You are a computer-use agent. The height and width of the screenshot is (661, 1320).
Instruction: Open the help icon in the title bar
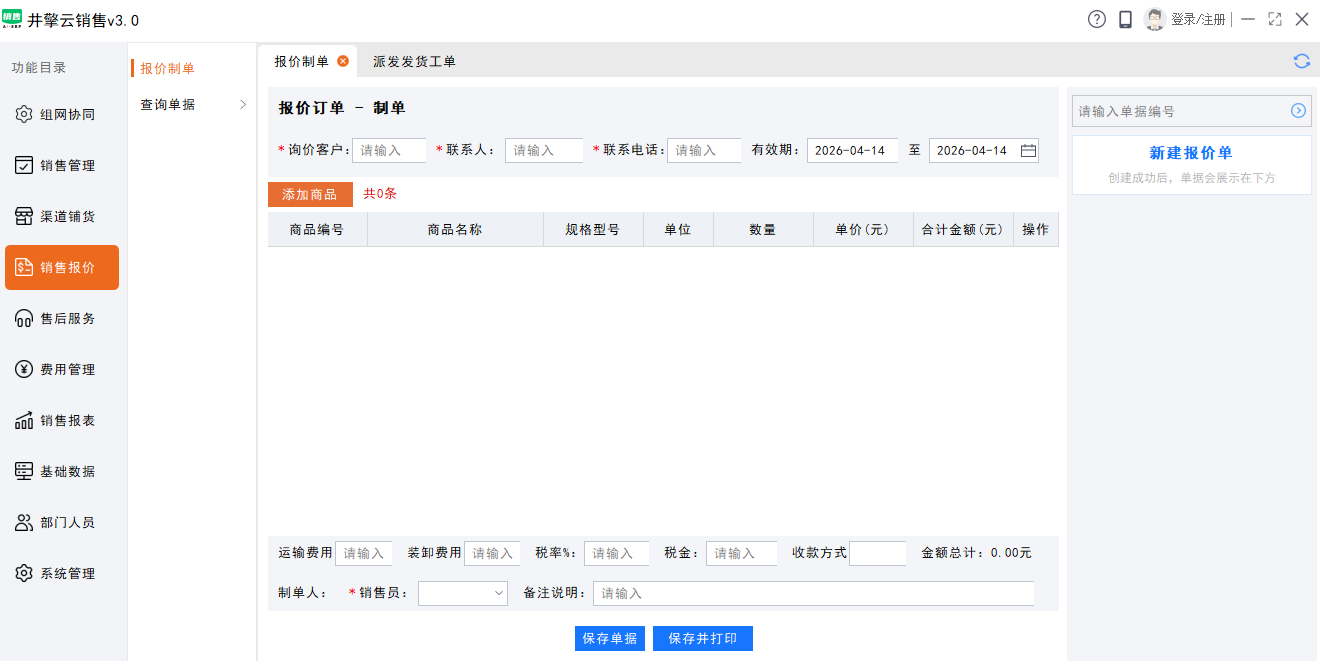[1096, 18]
